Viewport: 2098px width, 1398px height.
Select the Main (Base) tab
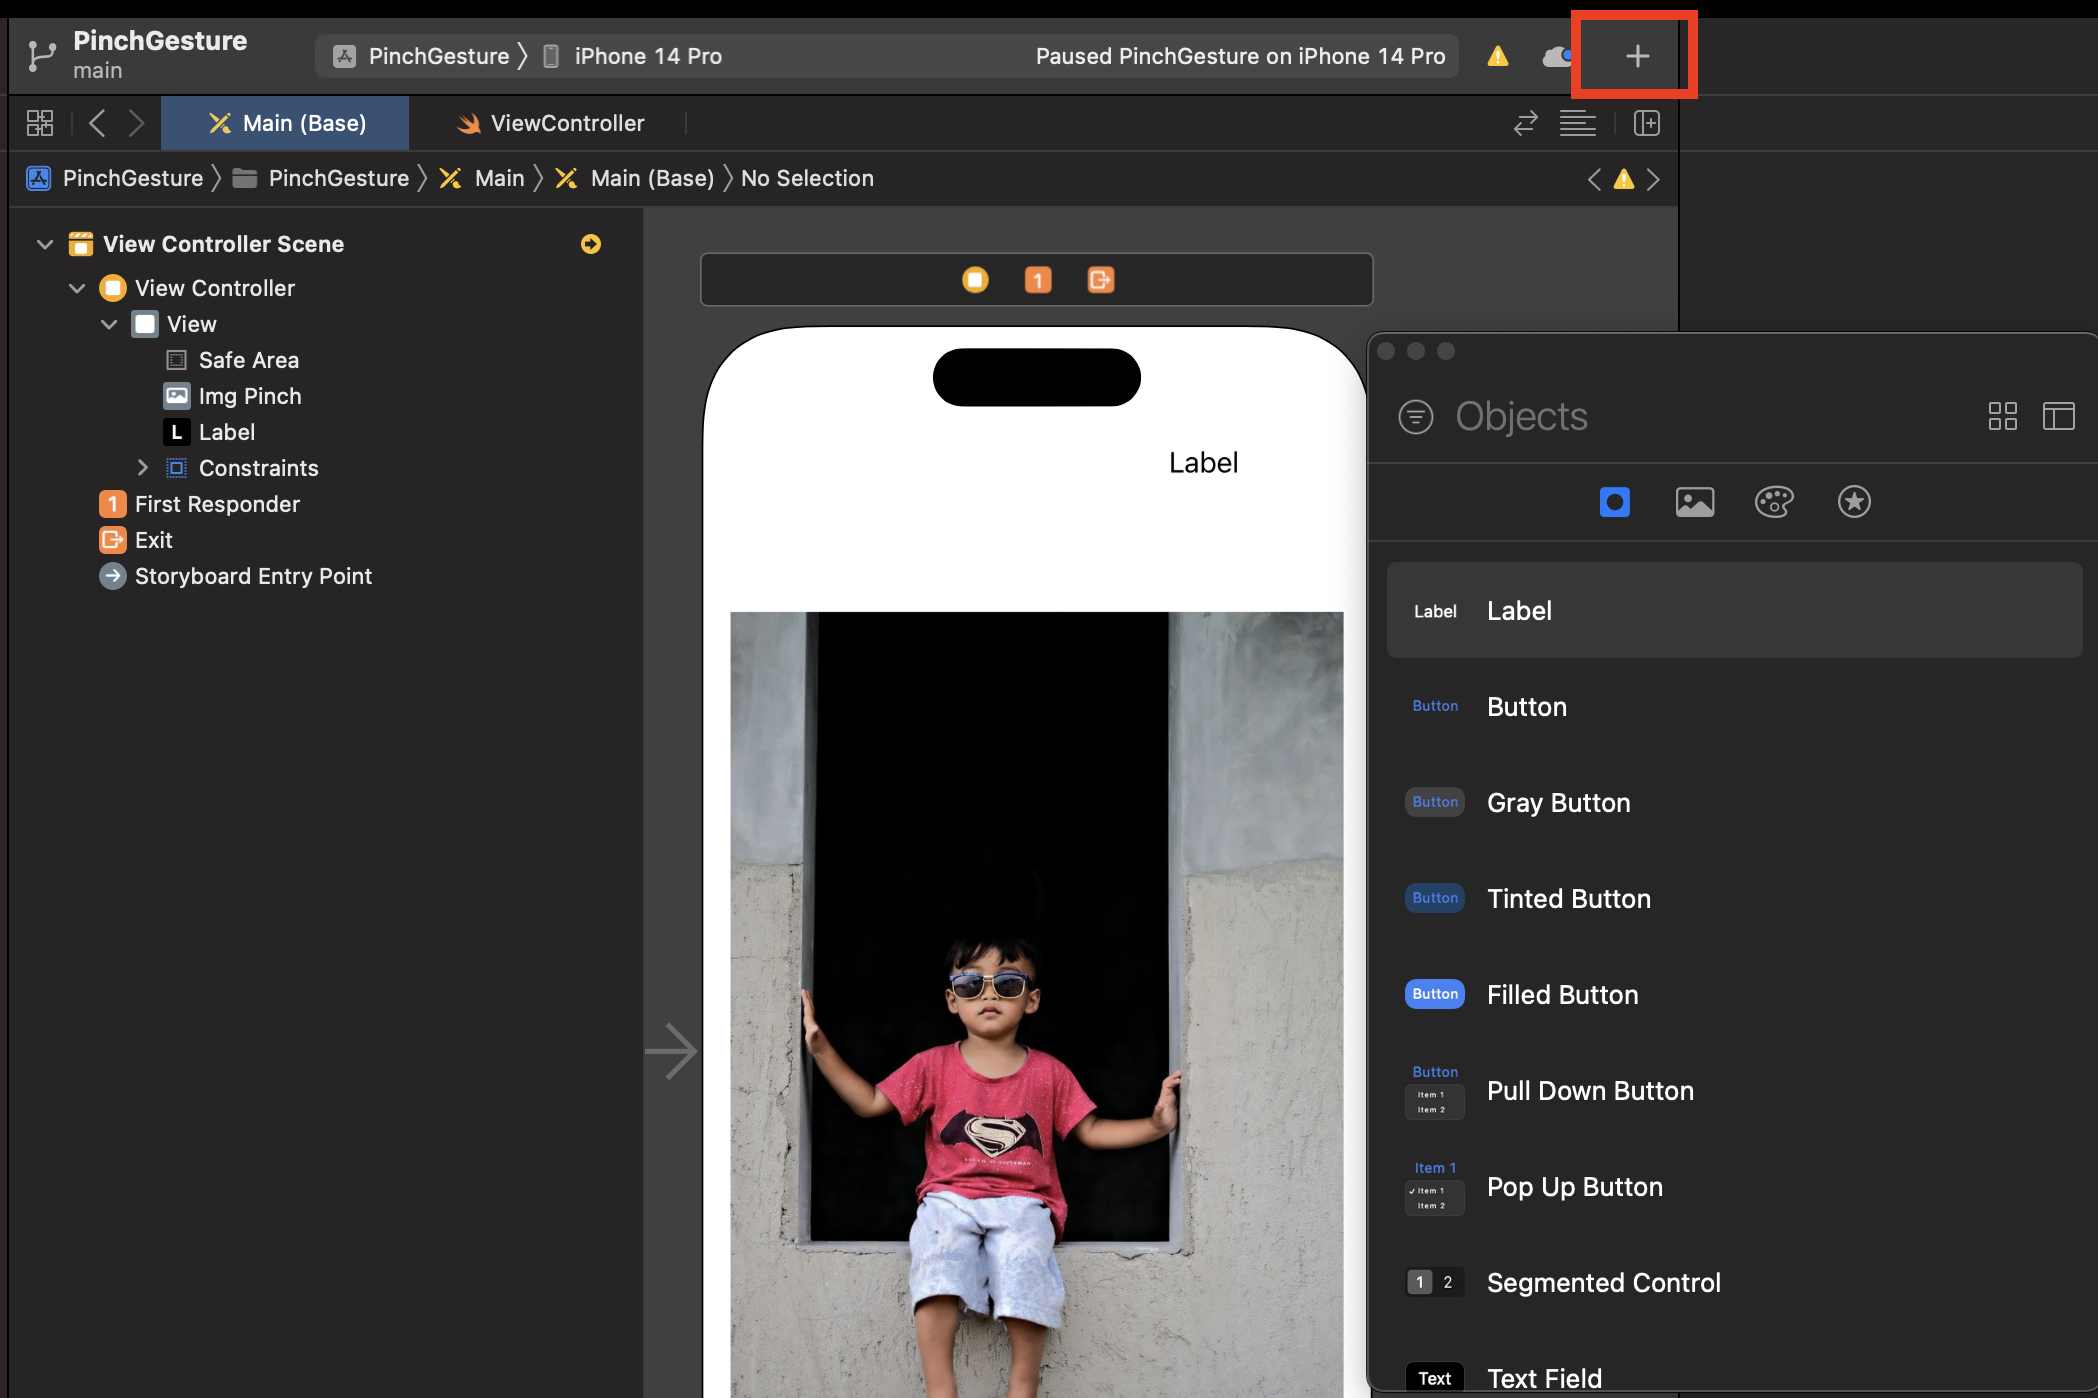click(x=286, y=123)
